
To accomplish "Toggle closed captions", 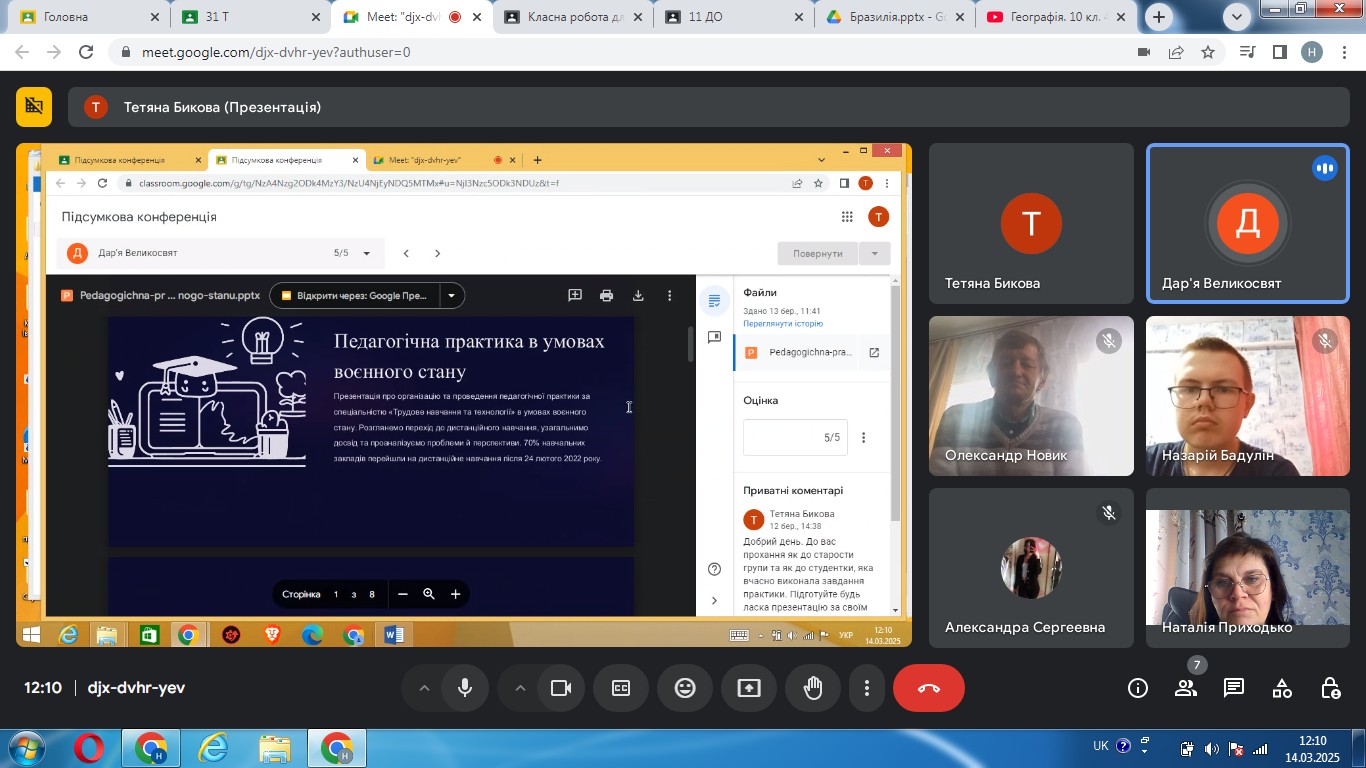I will click(x=621, y=688).
